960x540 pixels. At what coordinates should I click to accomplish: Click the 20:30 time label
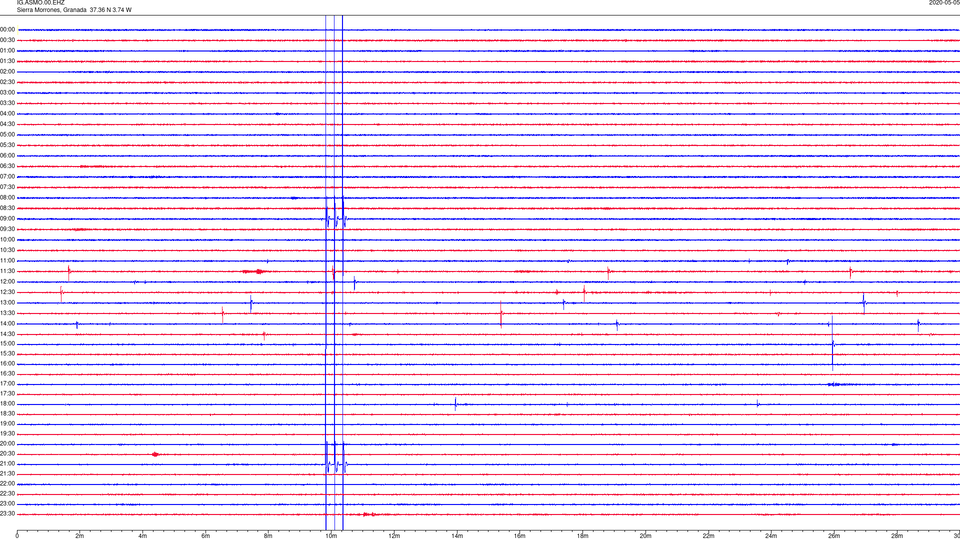pos(7,454)
